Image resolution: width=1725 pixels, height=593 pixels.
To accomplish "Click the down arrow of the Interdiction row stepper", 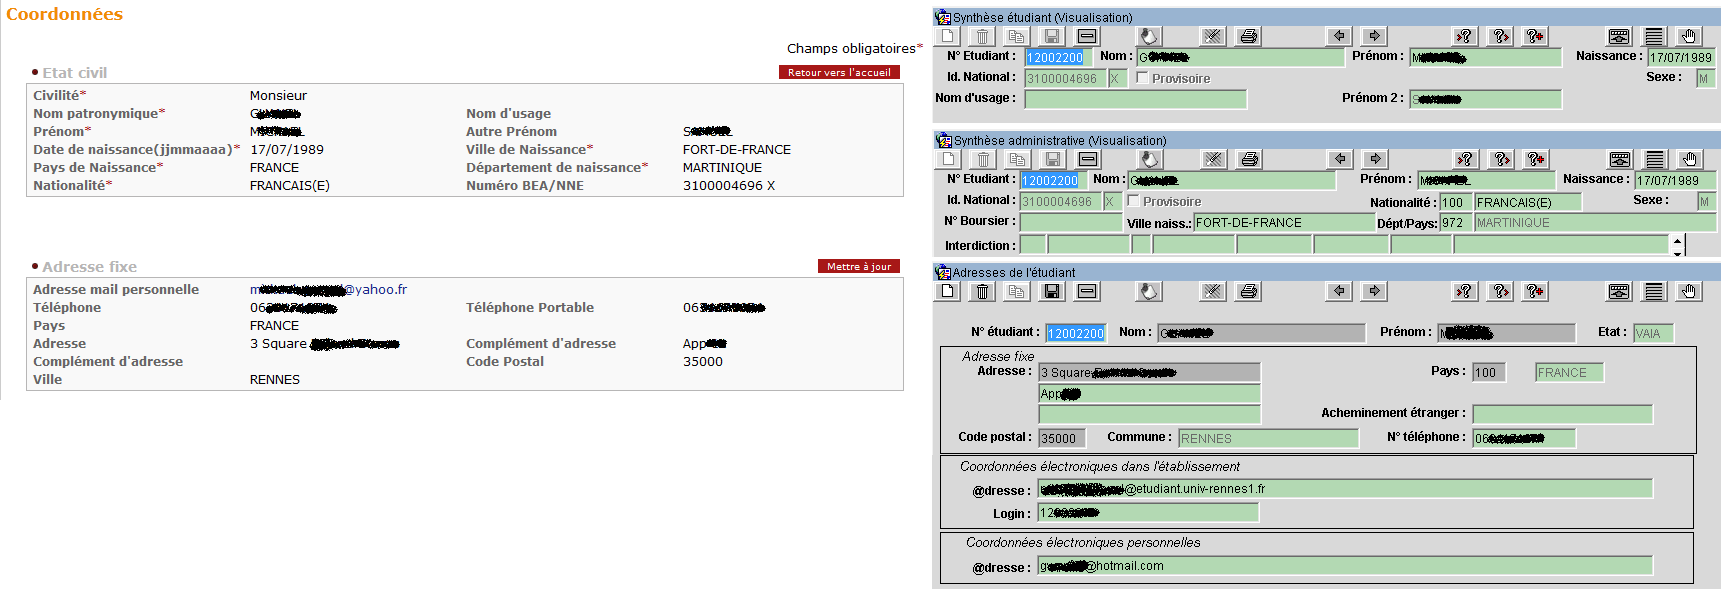I will 1677,252.
